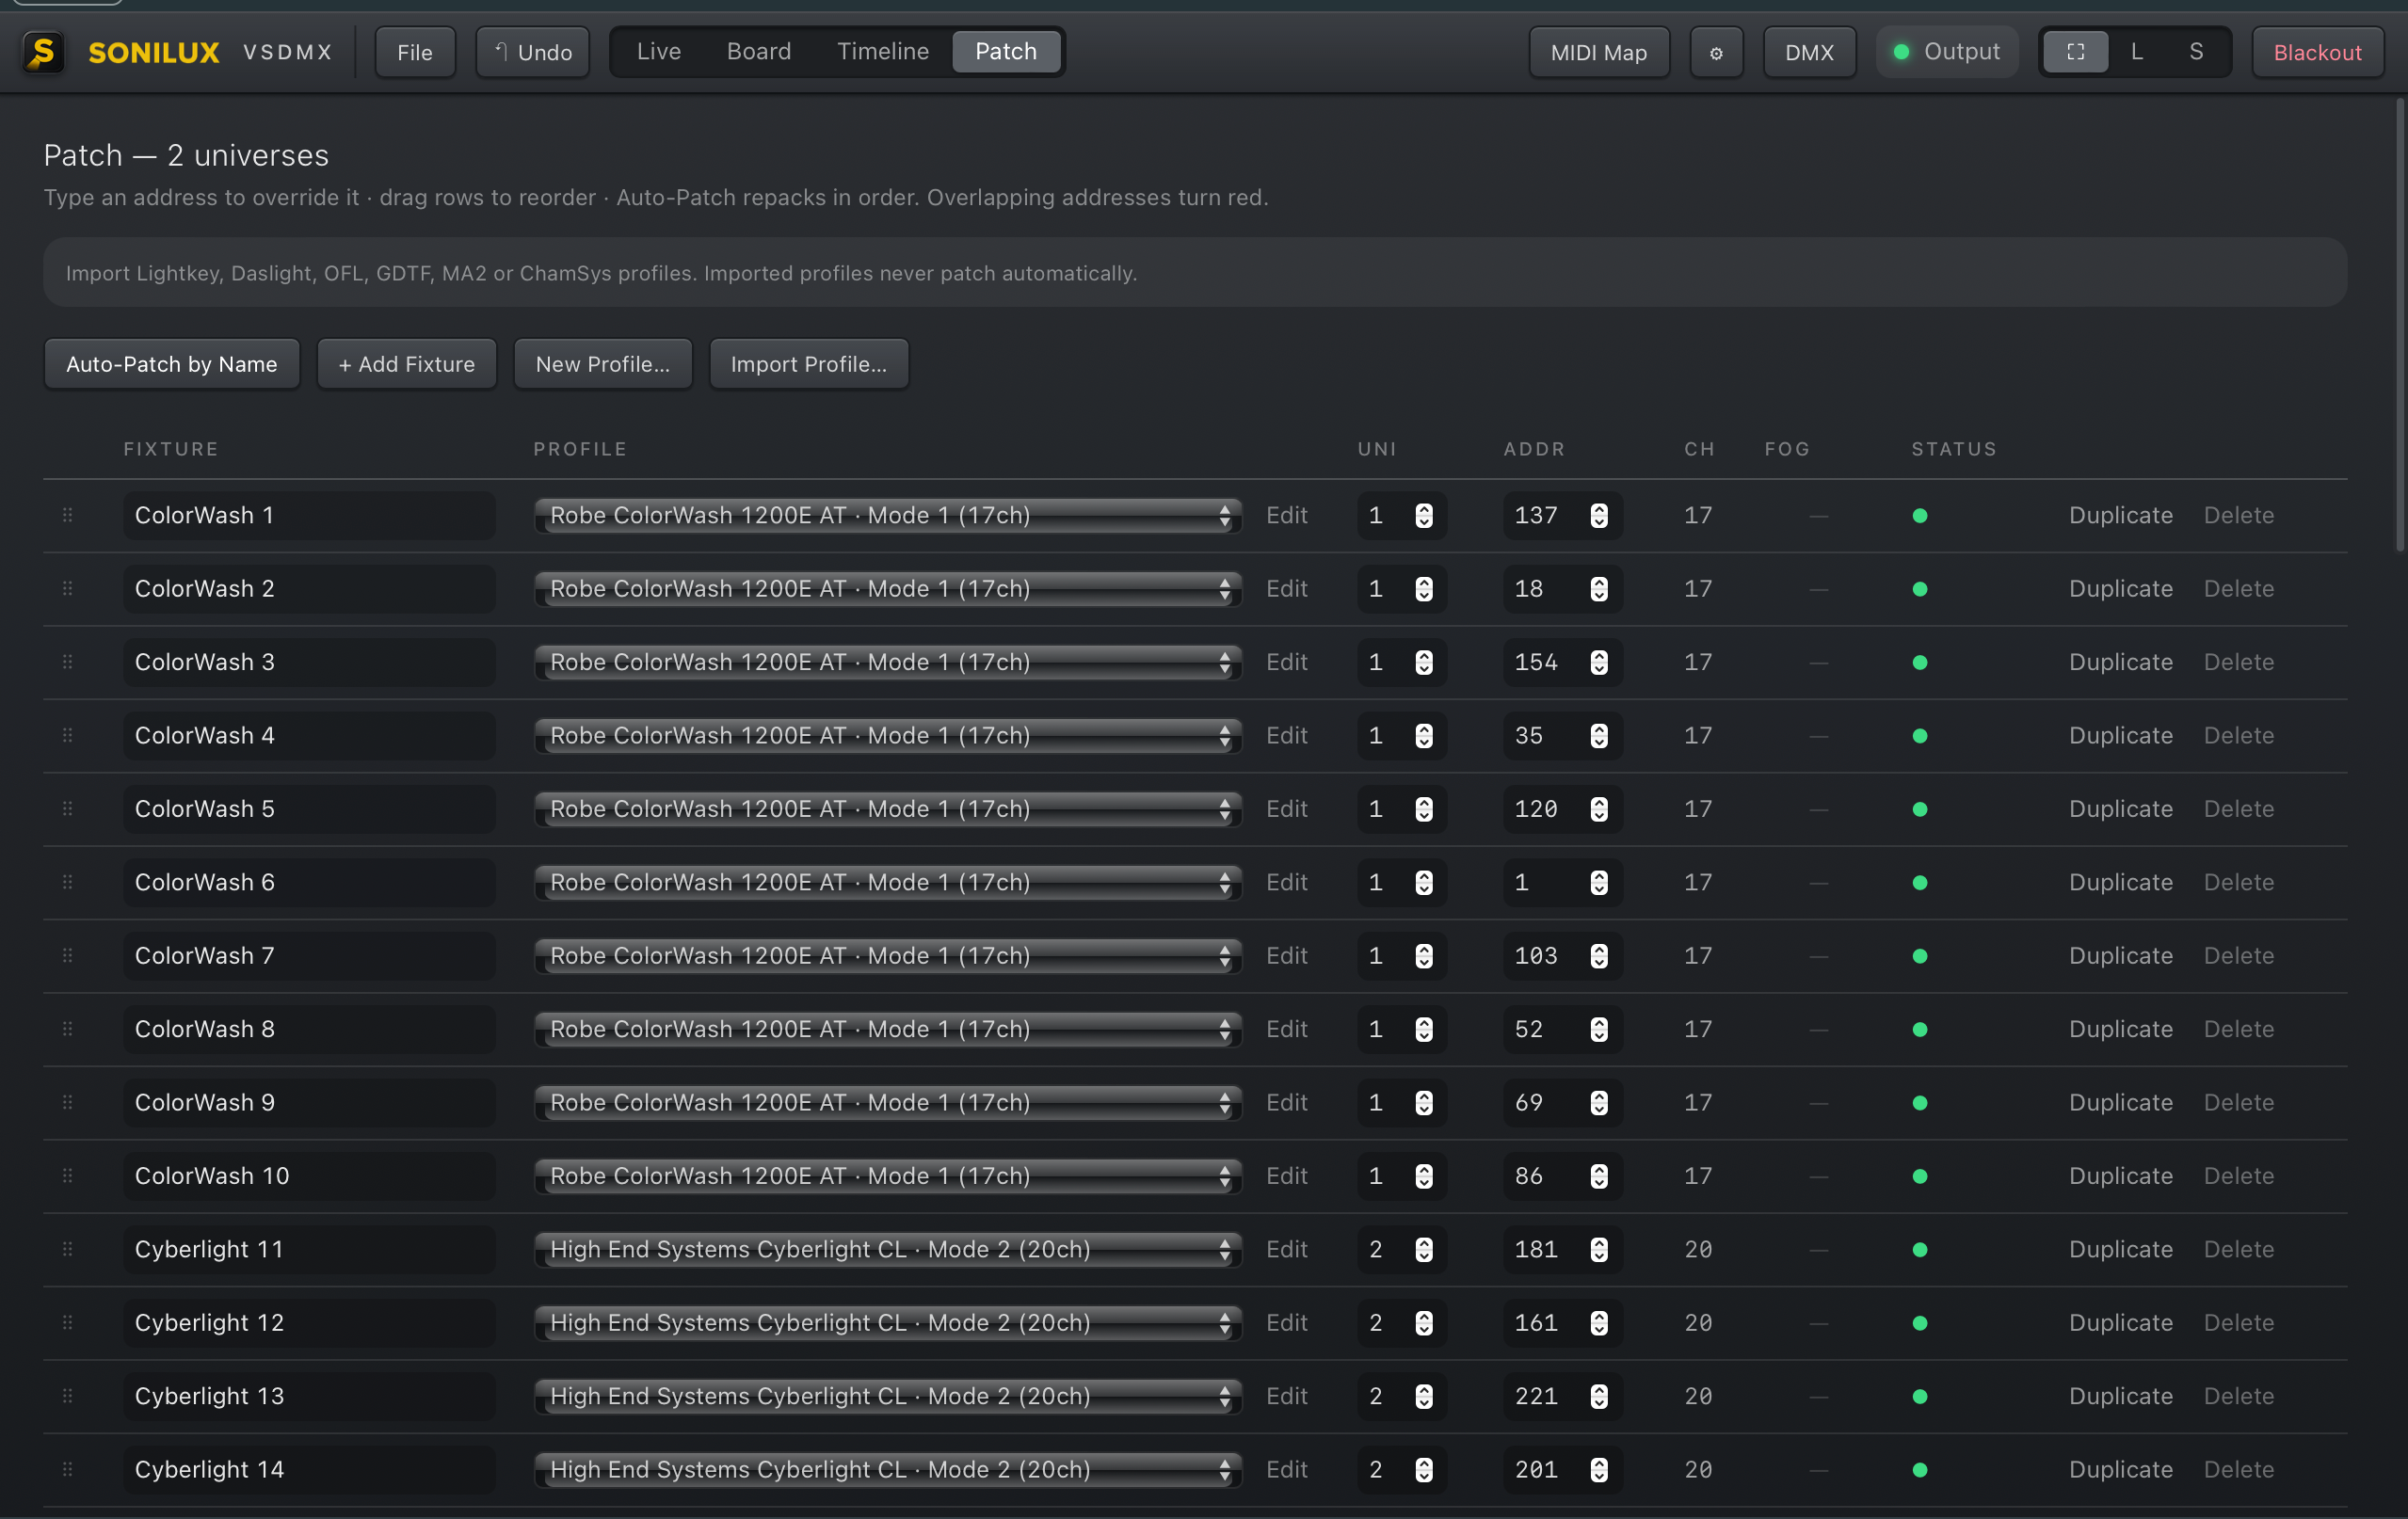Click the address stepper for ColorWash 6
Viewport: 2408px width, 1519px height.
point(1599,883)
